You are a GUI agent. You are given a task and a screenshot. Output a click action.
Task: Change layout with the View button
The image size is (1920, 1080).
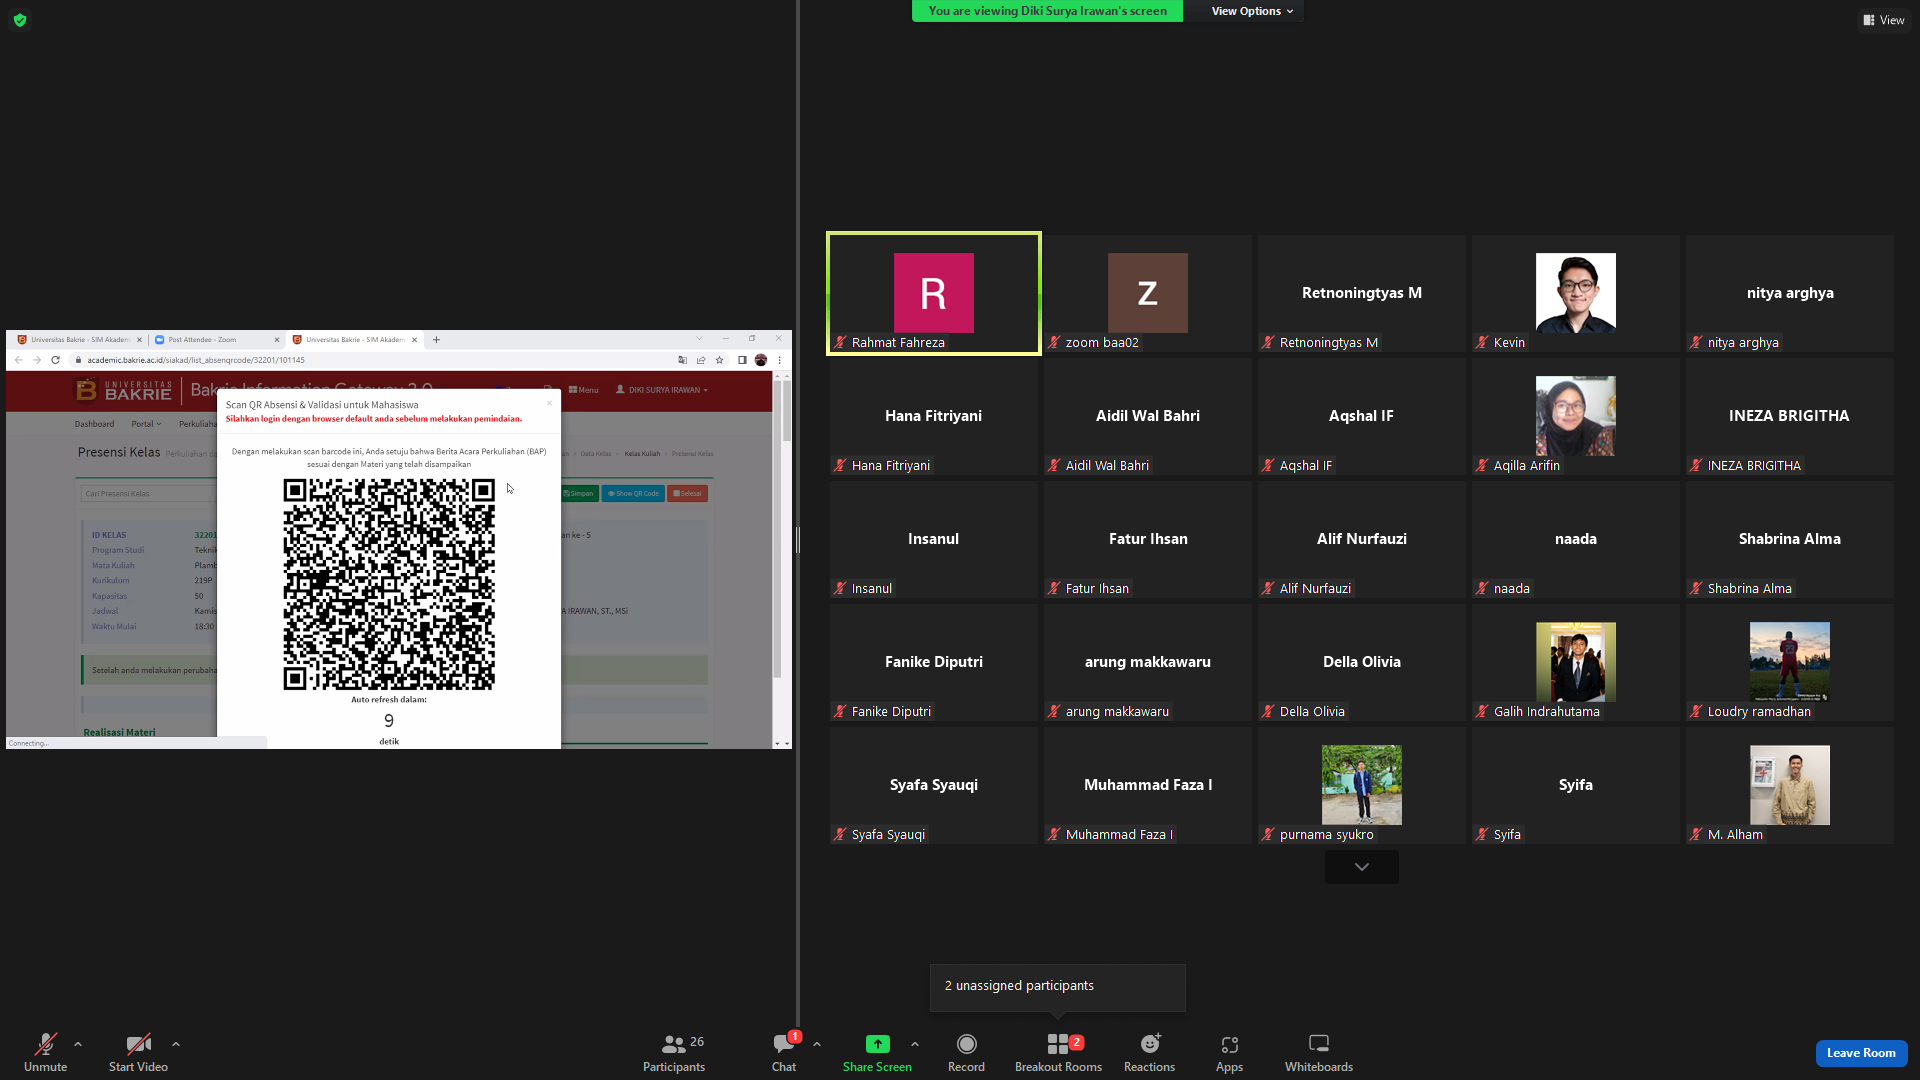tap(1883, 20)
